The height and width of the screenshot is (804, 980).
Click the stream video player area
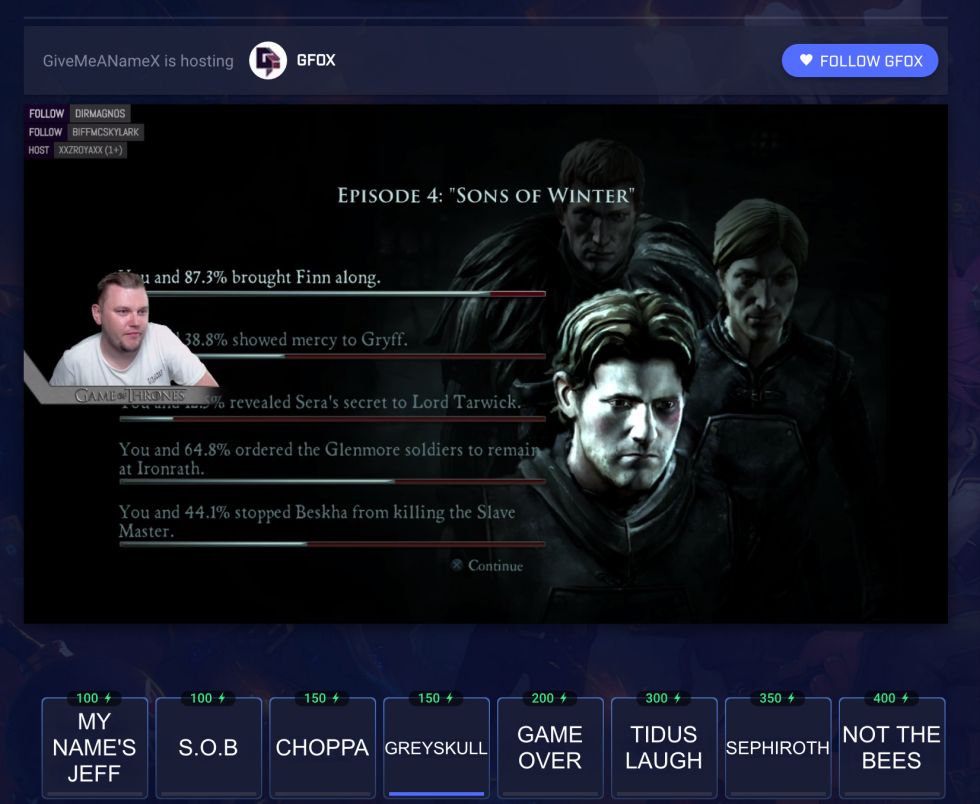[x=486, y=363]
